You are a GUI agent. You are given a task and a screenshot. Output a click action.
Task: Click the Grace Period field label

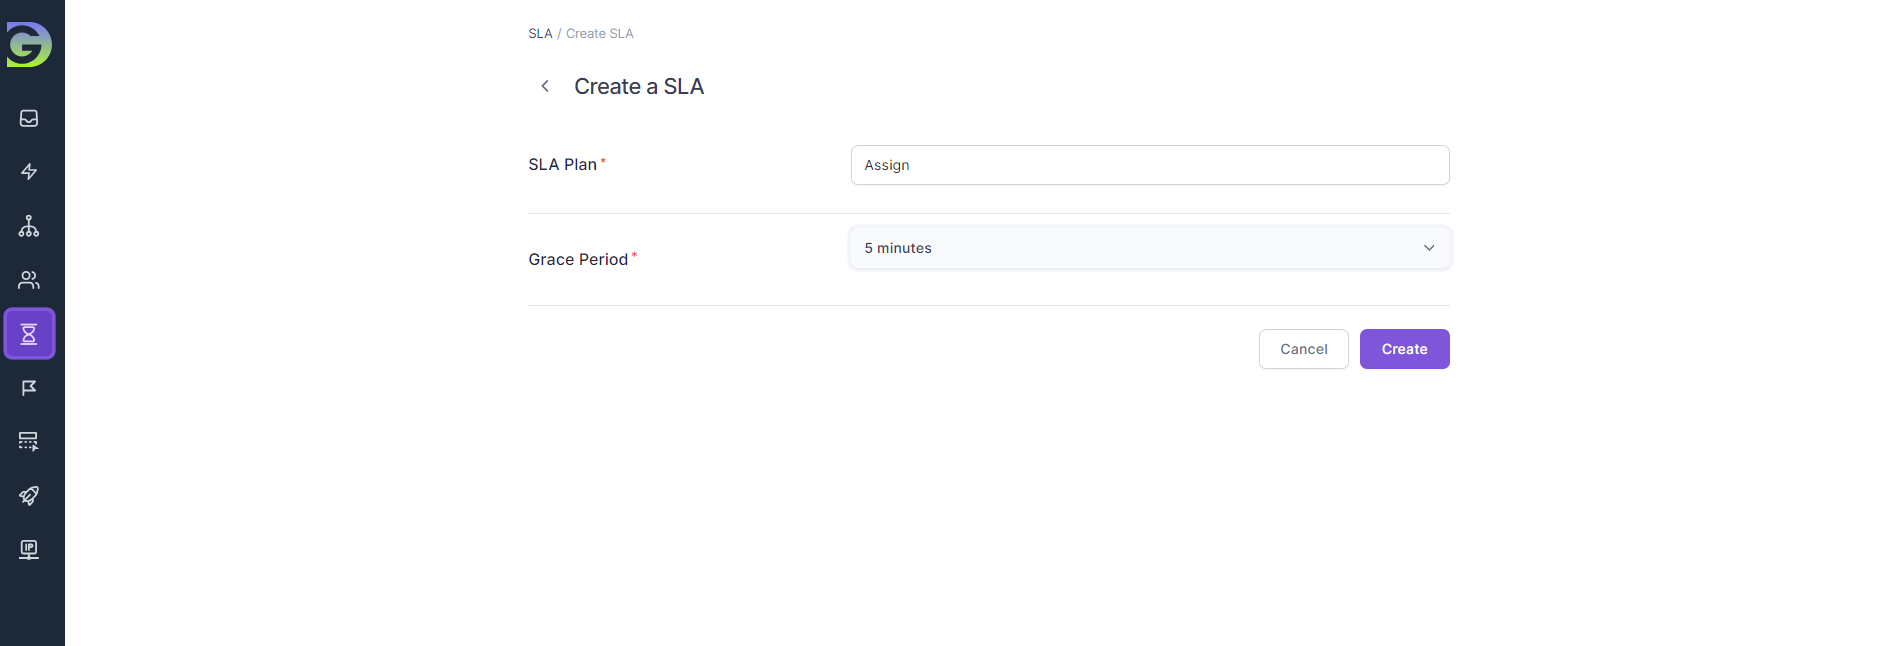pyautogui.click(x=578, y=260)
